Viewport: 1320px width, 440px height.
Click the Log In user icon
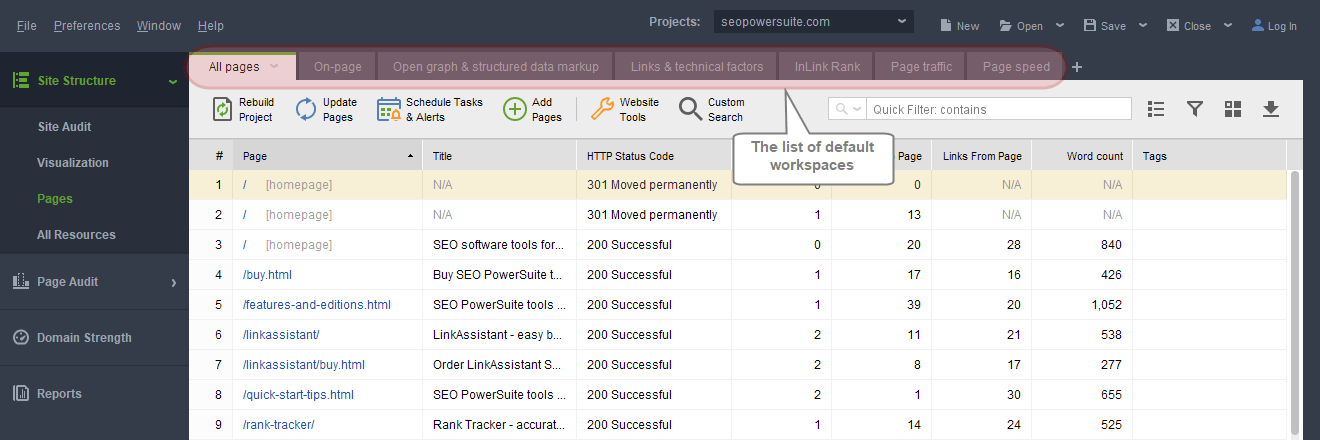[1257, 26]
